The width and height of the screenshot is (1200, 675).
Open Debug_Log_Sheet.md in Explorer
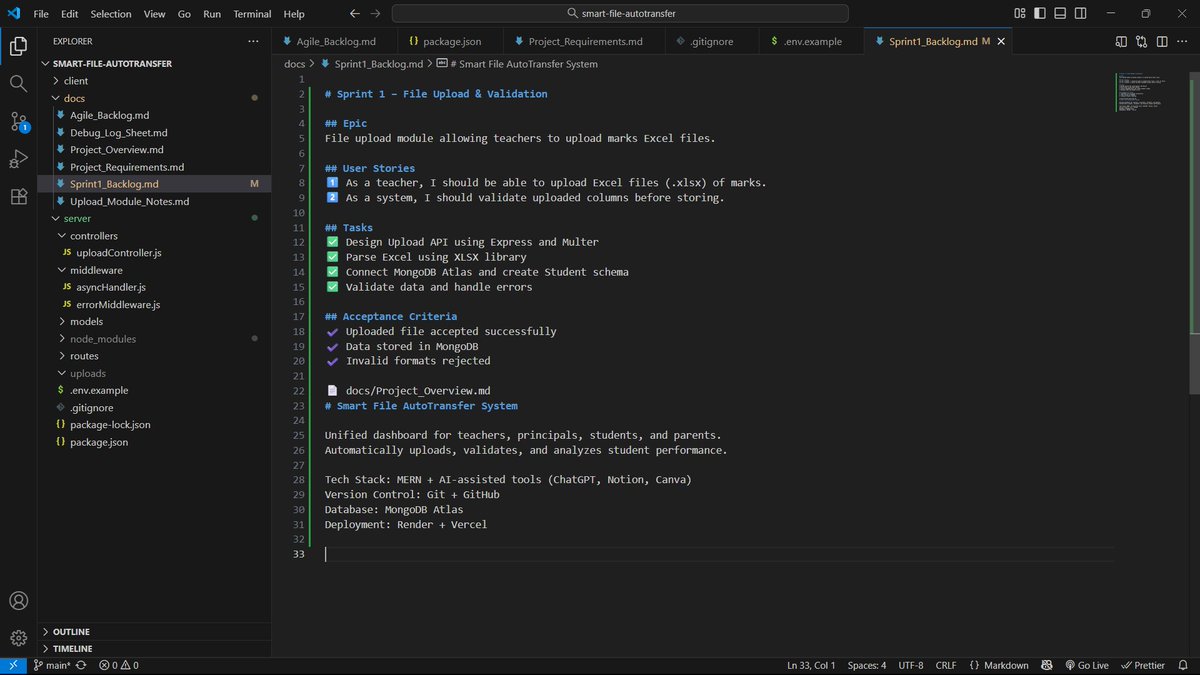154,132
